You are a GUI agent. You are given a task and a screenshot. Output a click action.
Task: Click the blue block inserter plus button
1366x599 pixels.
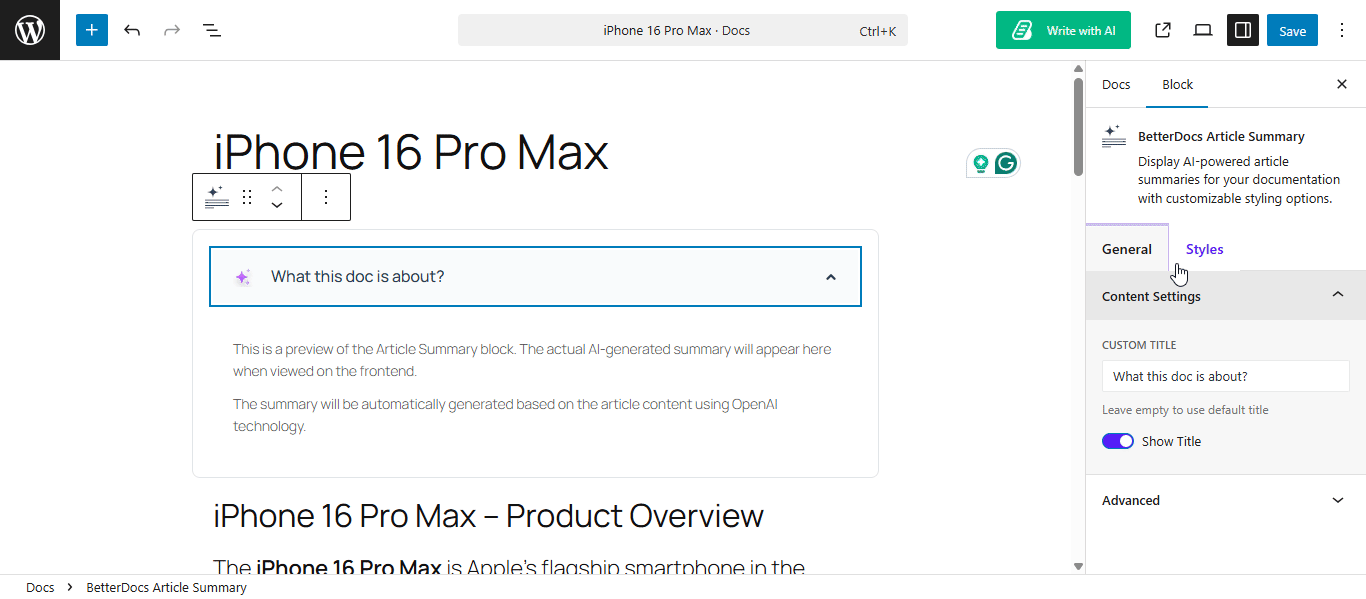click(91, 30)
